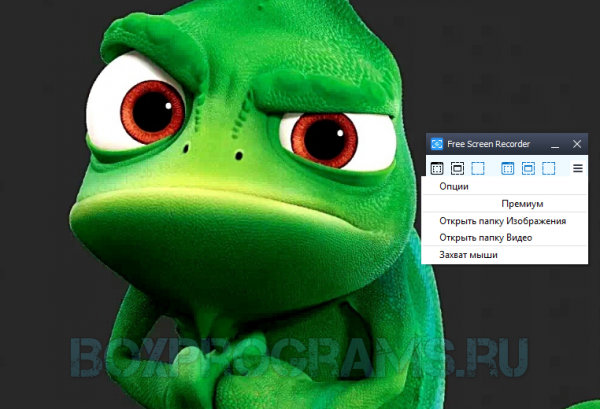Click the blue window video record icon
The image size is (600, 409).
tap(528, 168)
